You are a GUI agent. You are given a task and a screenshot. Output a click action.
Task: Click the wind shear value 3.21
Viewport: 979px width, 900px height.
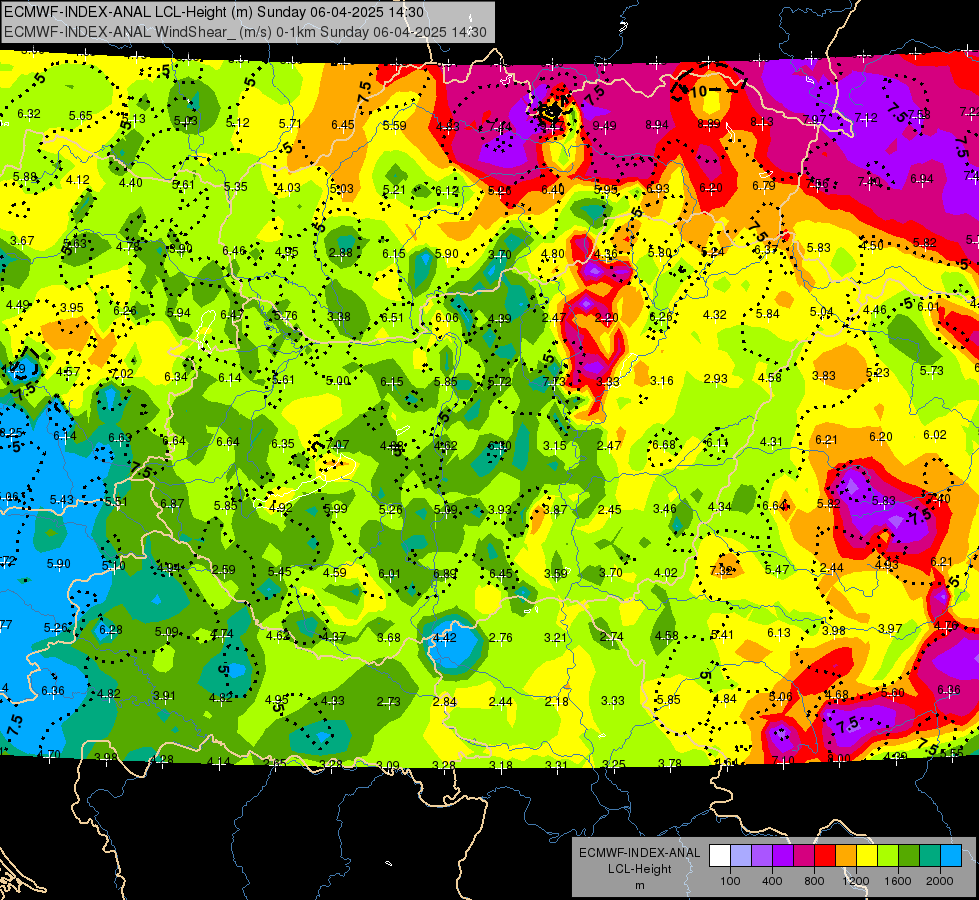[x=555, y=638]
